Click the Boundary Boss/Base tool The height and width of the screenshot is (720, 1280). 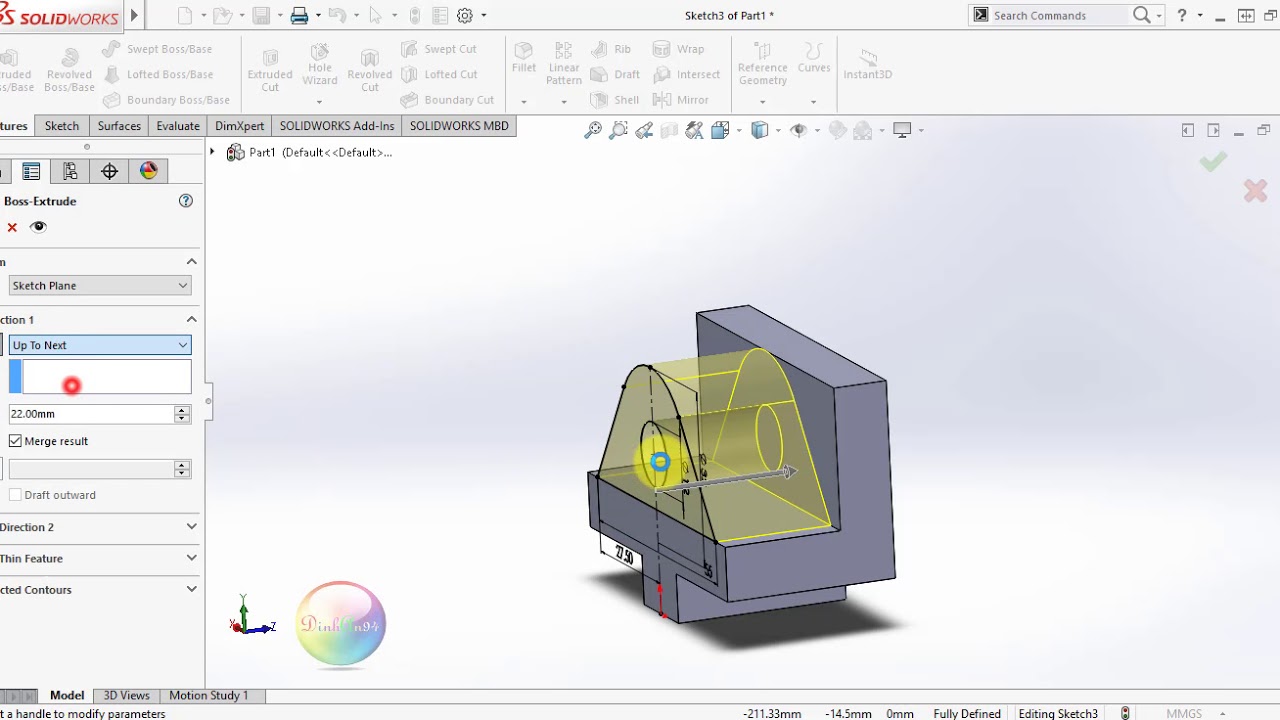pyautogui.click(x=165, y=100)
